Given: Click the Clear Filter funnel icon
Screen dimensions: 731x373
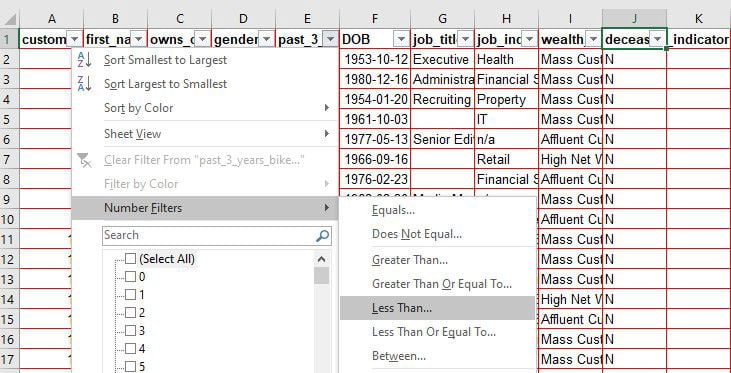Looking at the screenshot, I should click(x=84, y=160).
